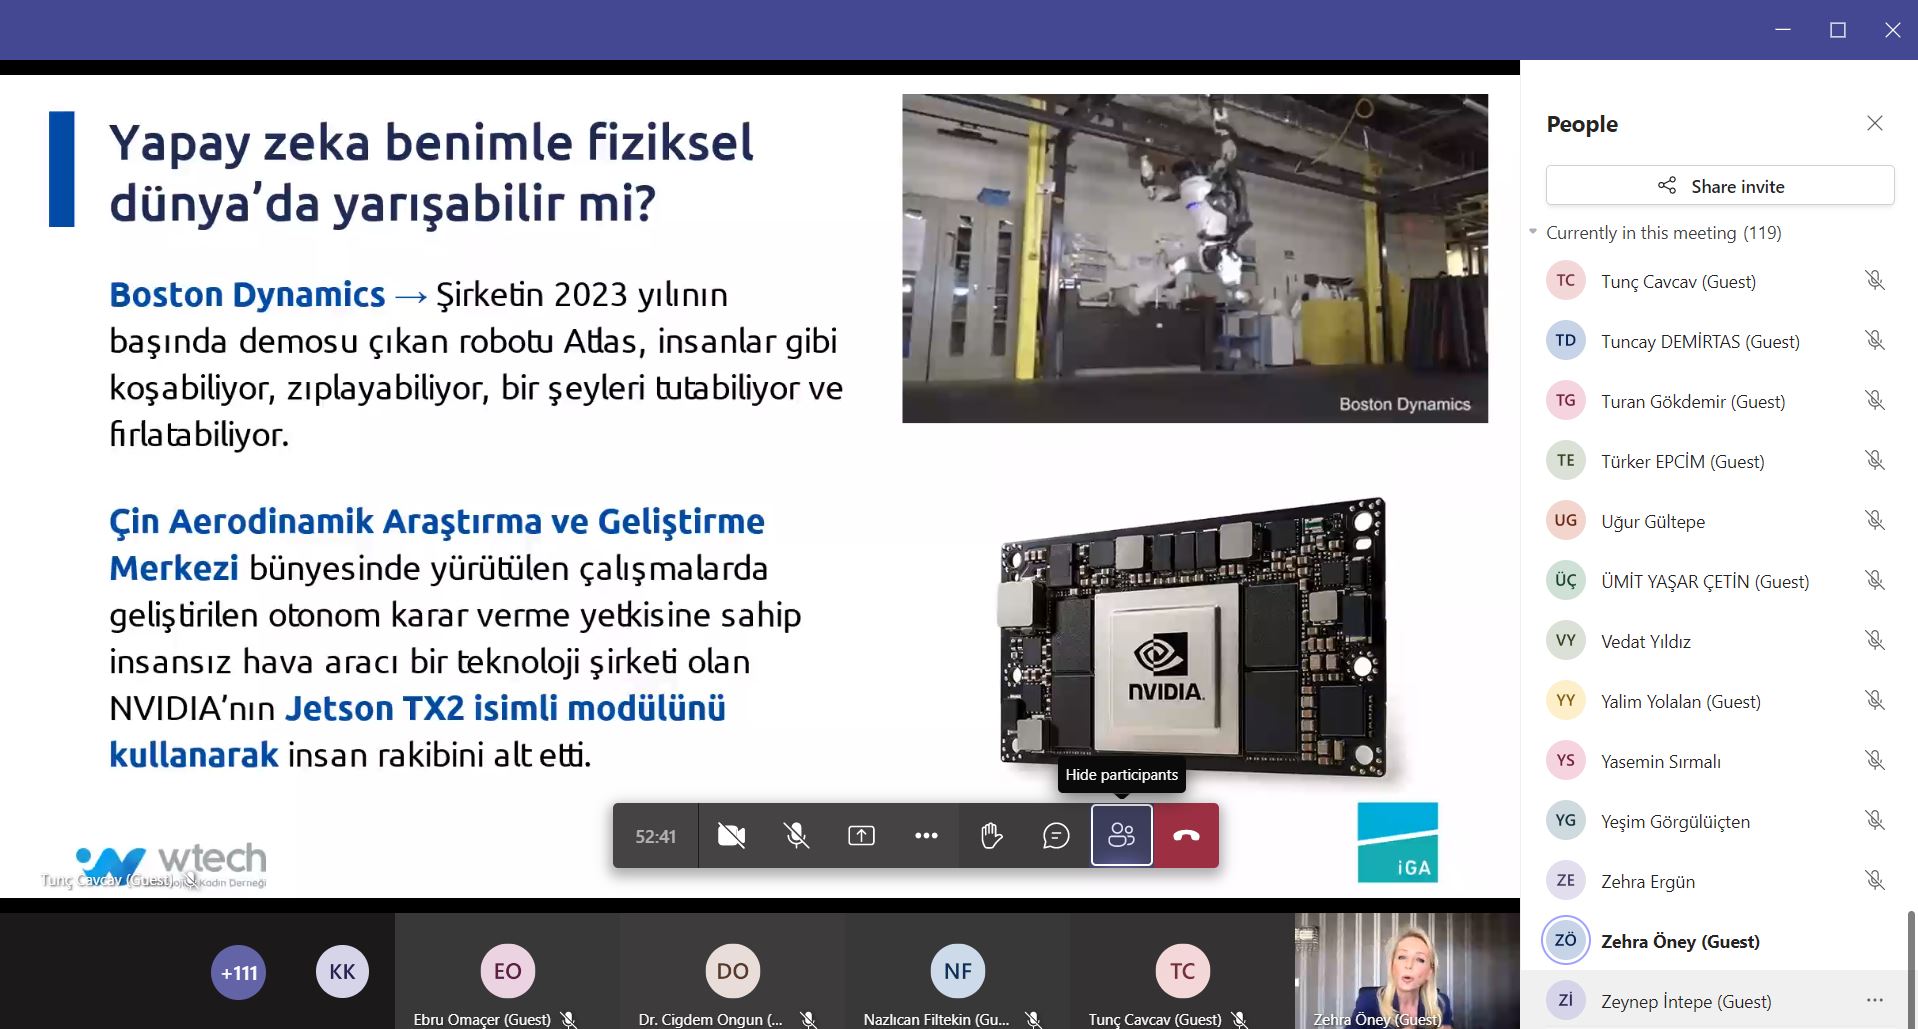Show the meeting conversation chat

(1056, 835)
